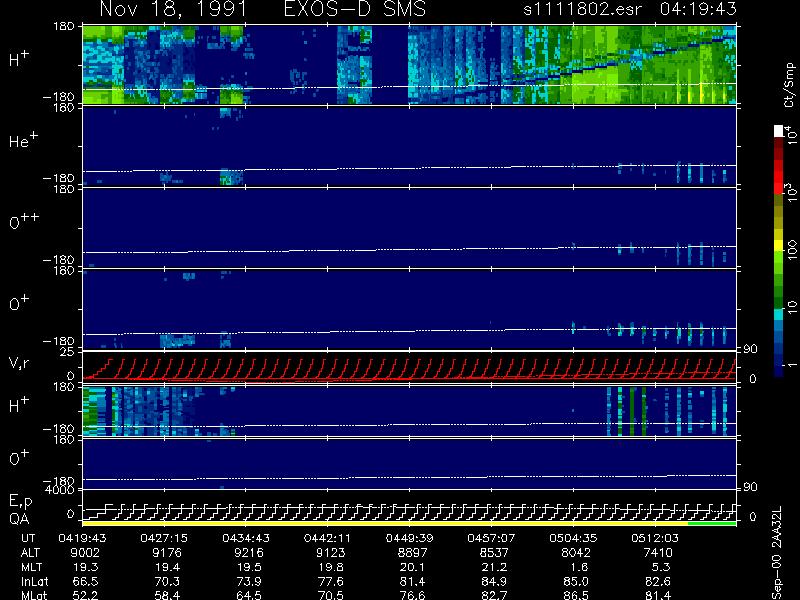Click the 'Ct/Smp' colorbar unit label
The width and height of the screenshot is (800, 600).
790,85
